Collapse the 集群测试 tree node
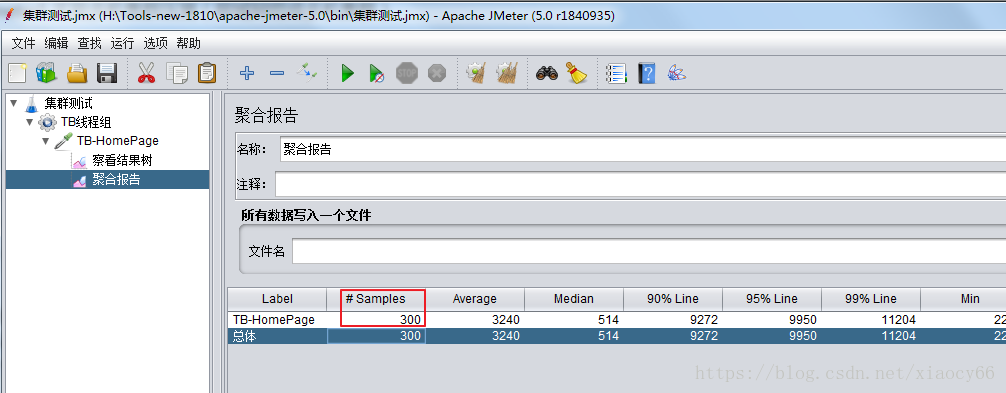Screen dimensions: 1006x393 coord(14,103)
